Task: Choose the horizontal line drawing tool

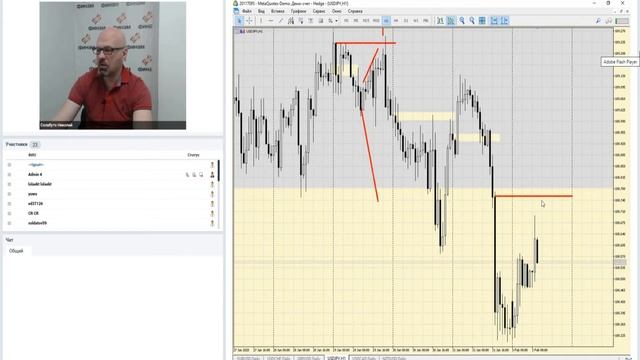Action: 271,21
